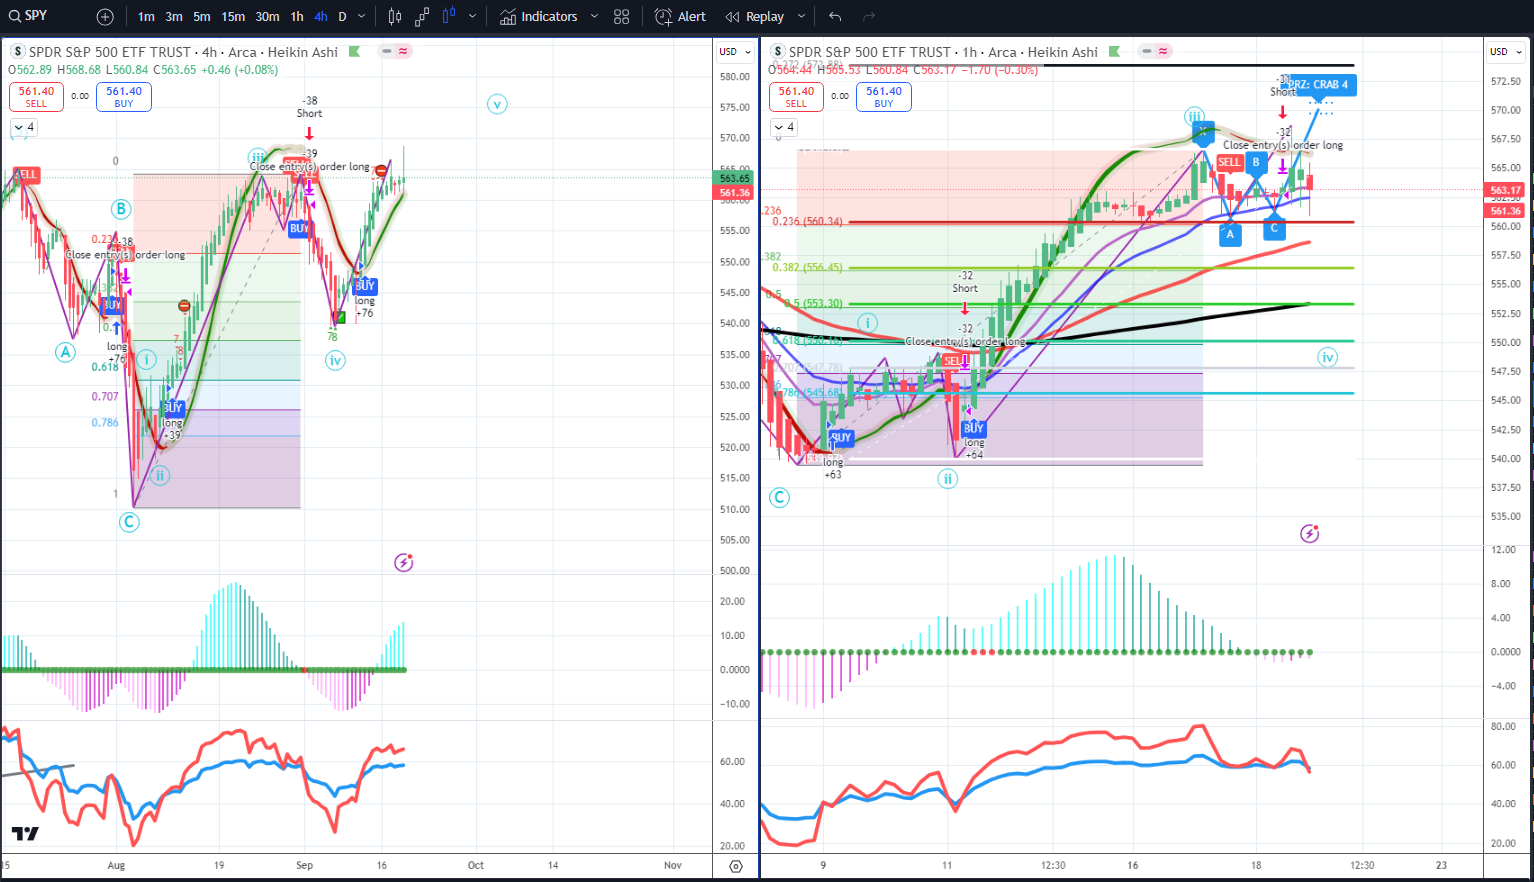Collapse 1h chart indicator legend
Viewport: 1534px width, 882px height.
tap(784, 127)
